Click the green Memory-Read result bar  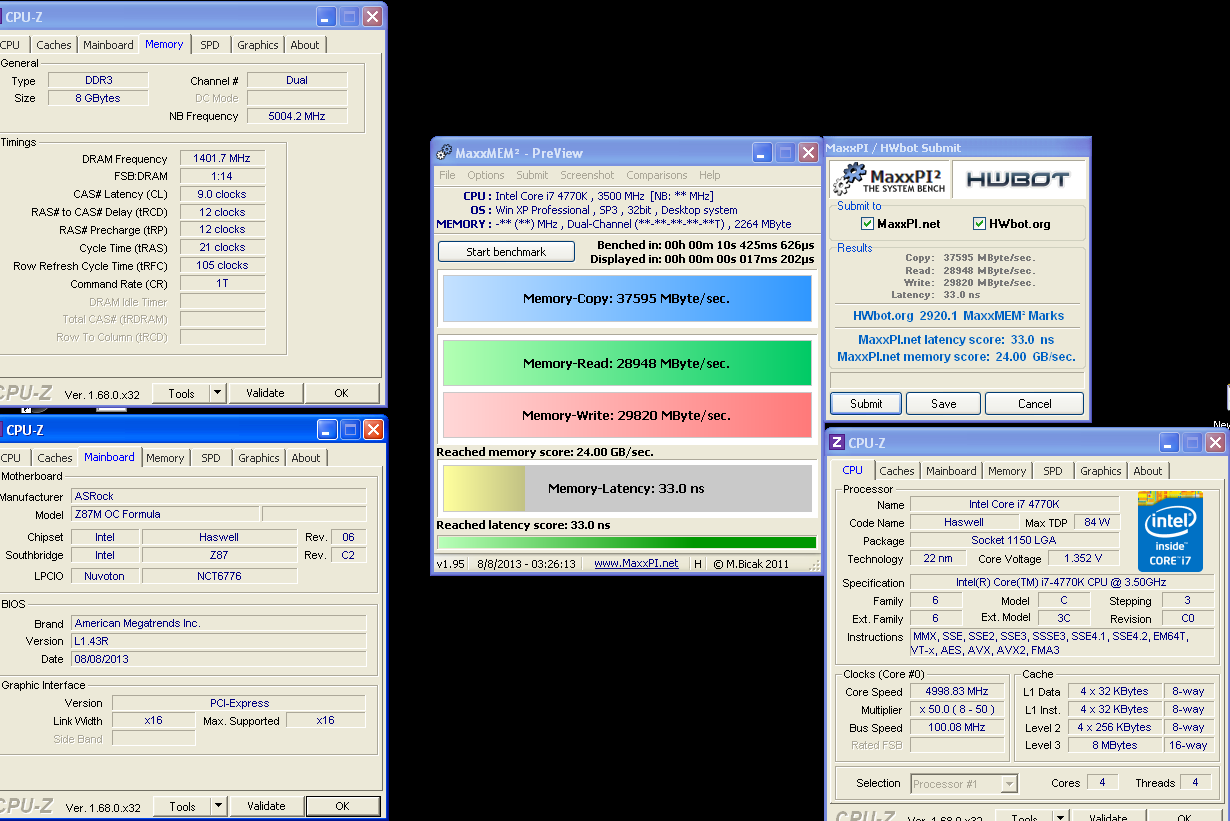click(x=626, y=363)
